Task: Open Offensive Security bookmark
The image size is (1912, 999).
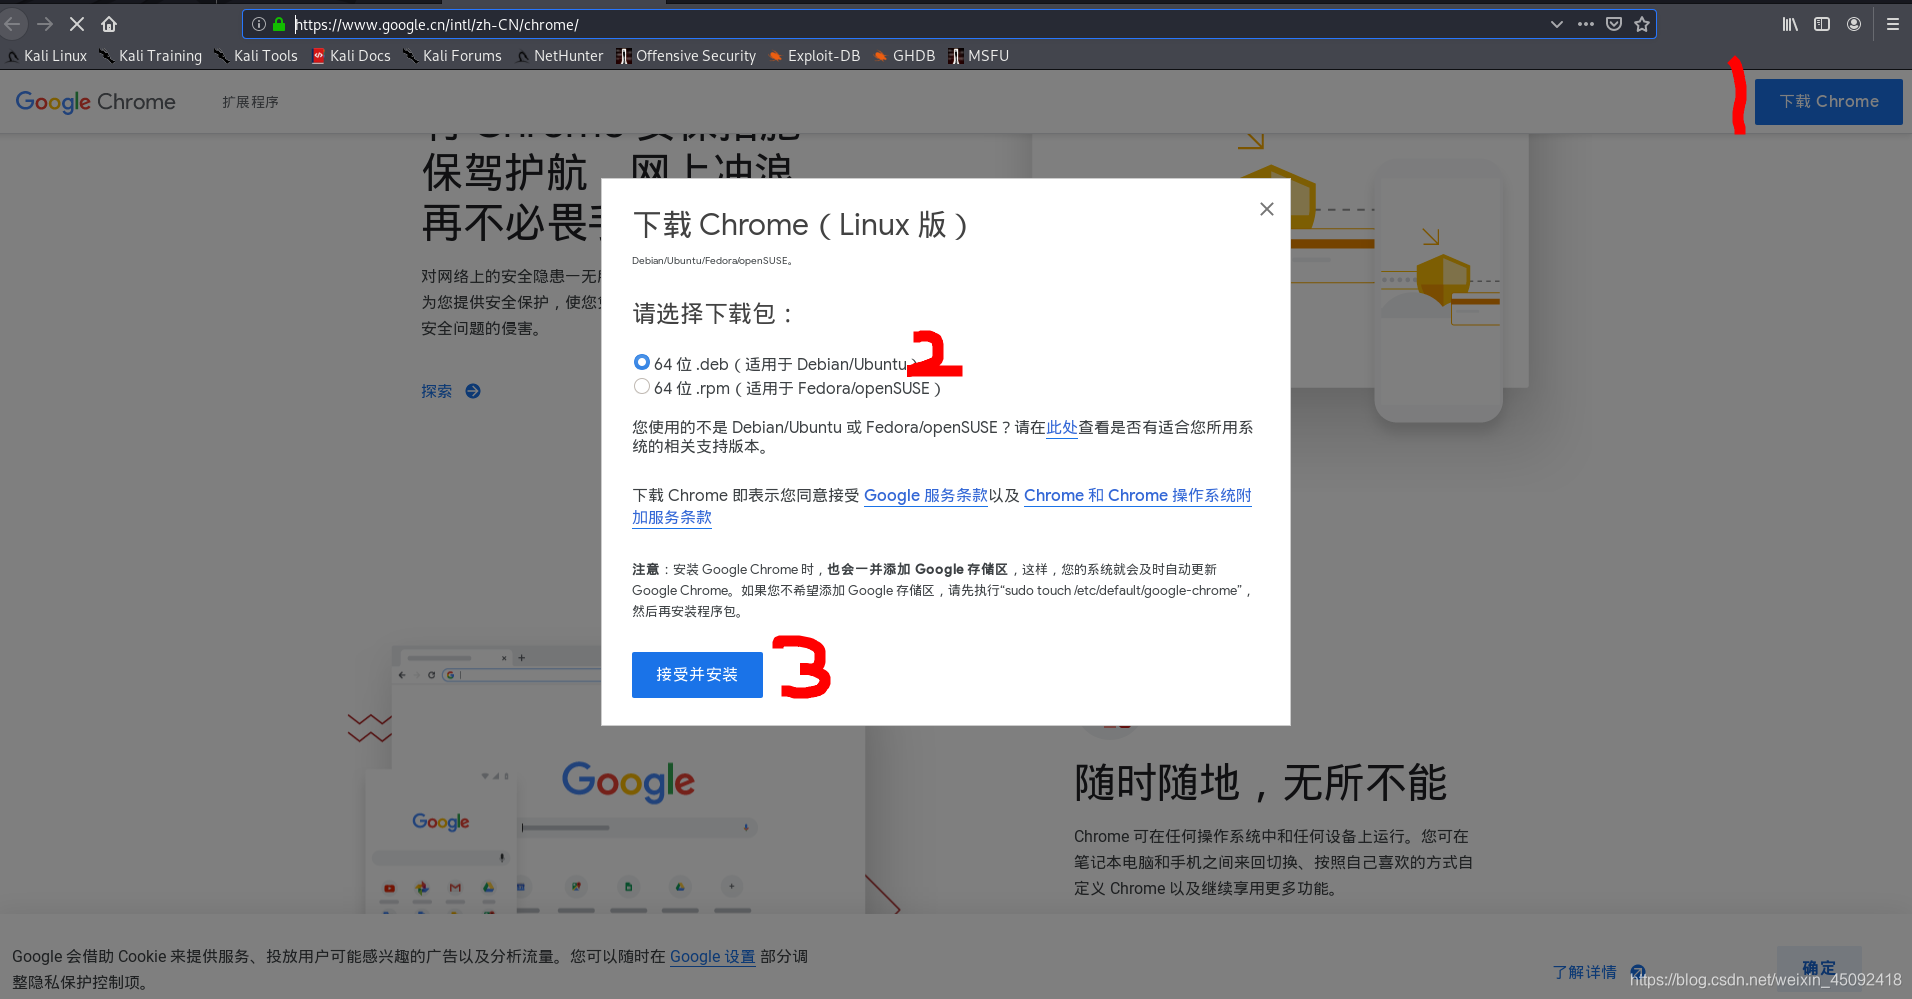Action: point(686,56)
